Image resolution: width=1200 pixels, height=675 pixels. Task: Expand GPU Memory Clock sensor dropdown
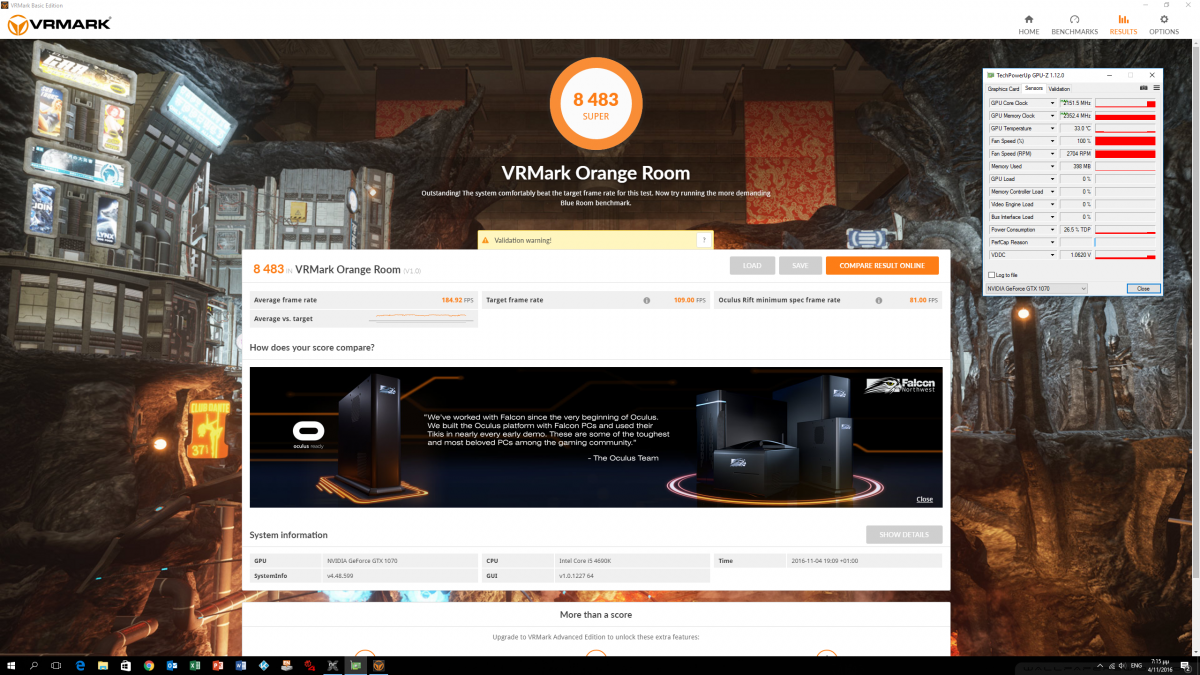pos(1051,116)
